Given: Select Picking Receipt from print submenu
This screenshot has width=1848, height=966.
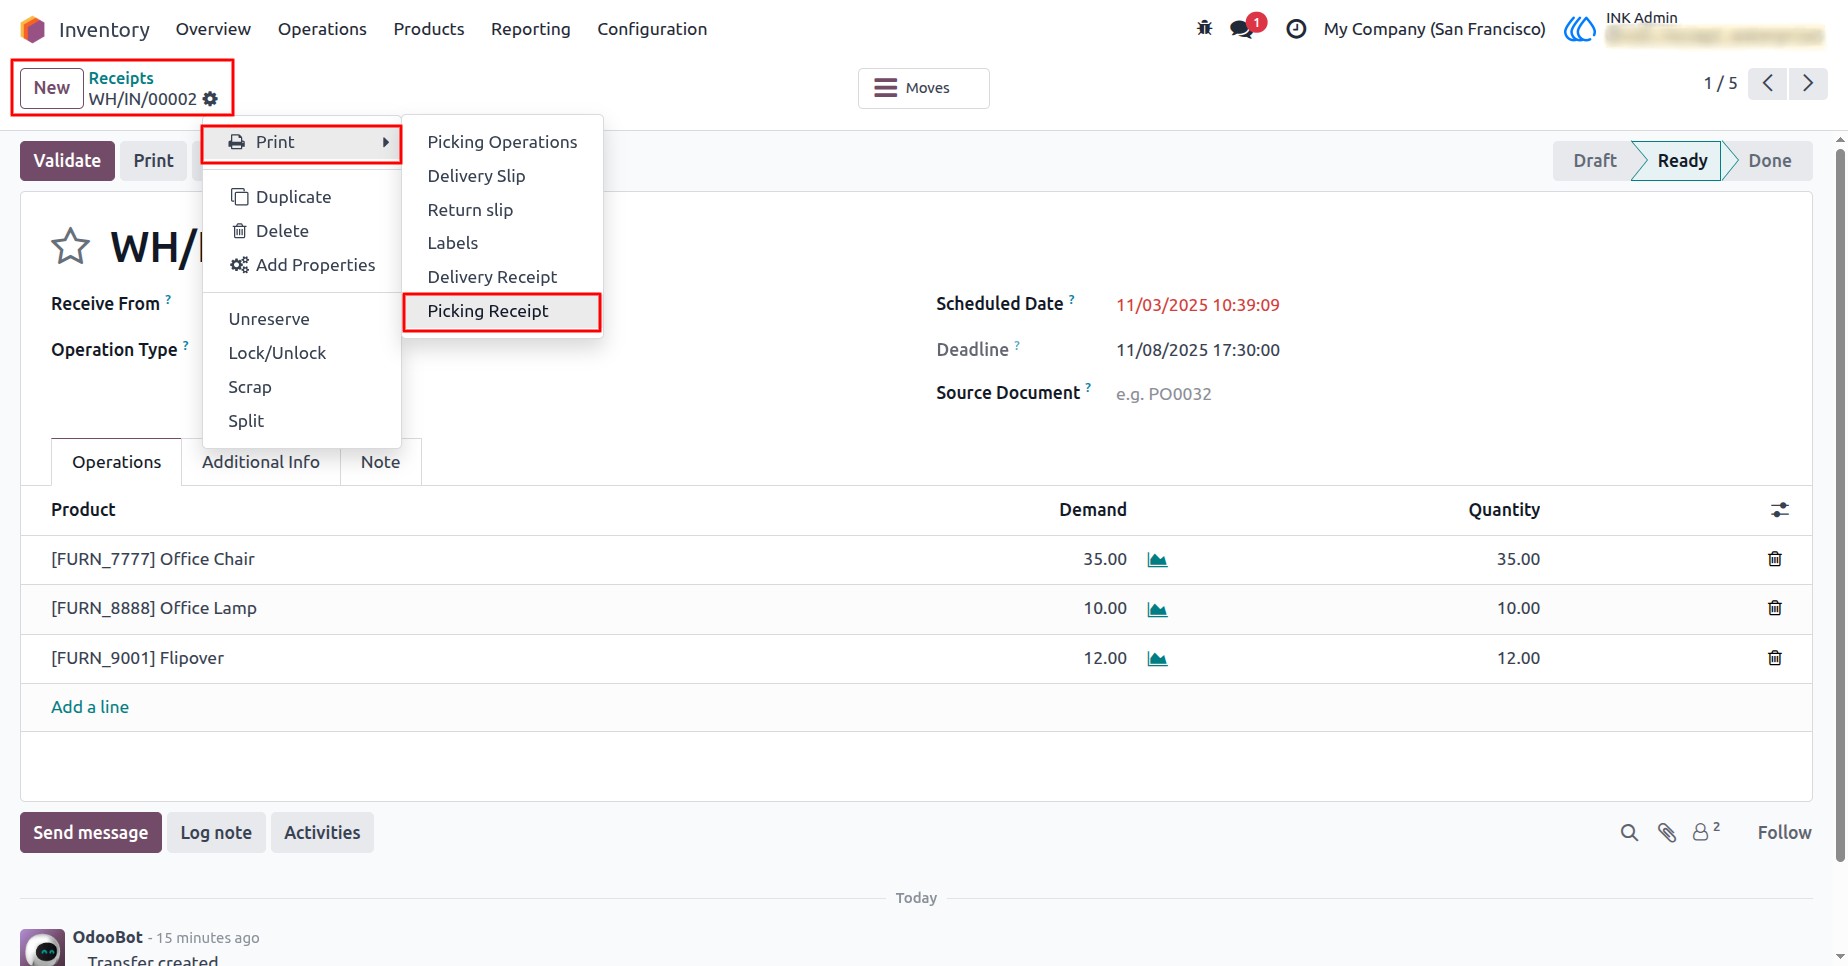Looking at the screenshot, I should [502, 312].
